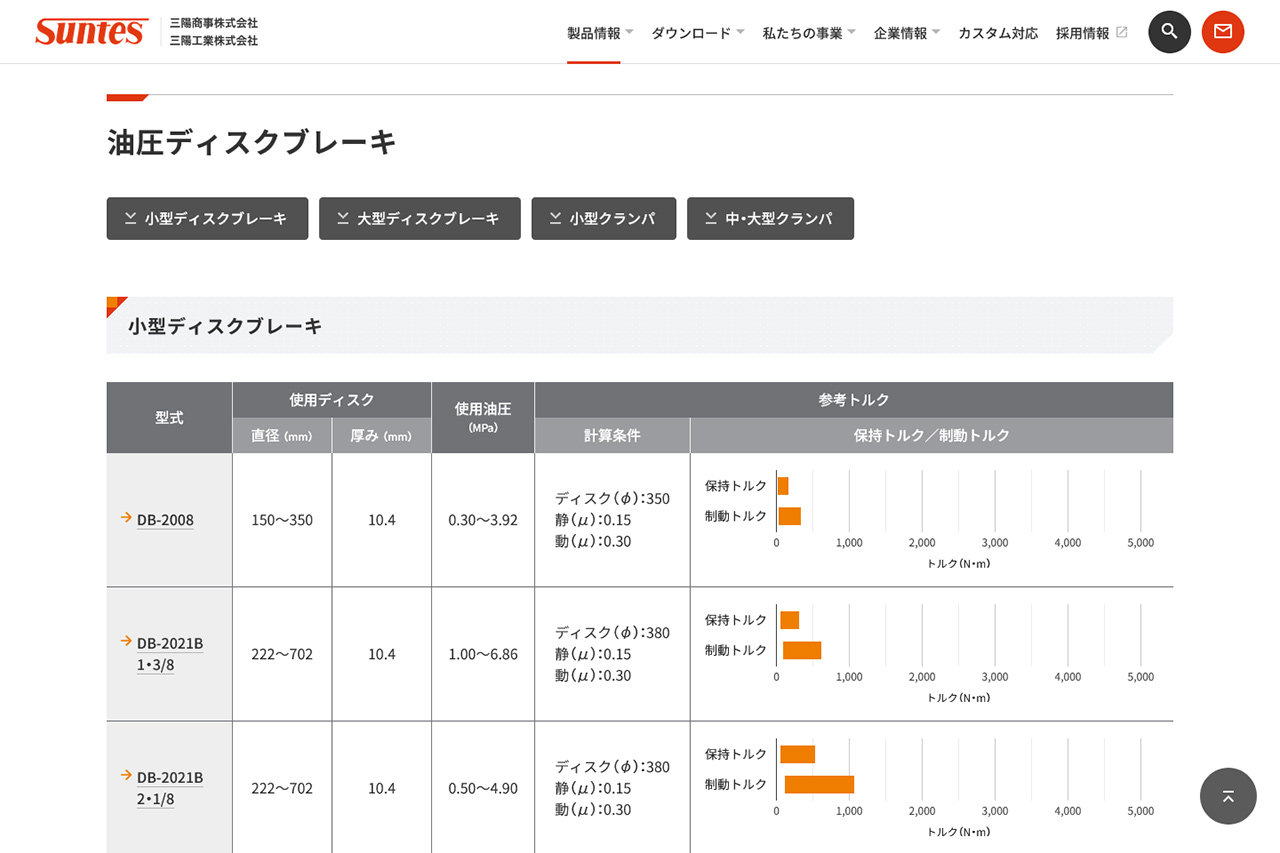1280x853 pixels.
Task: Click the 三陽商事株式会社 company text
Action: pos(214,23)
